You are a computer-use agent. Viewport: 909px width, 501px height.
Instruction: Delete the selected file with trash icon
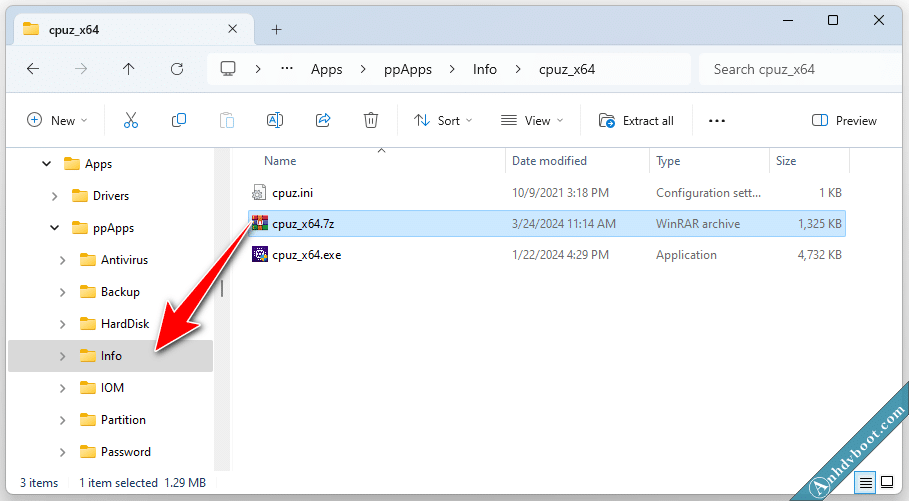tap(371, 121)
